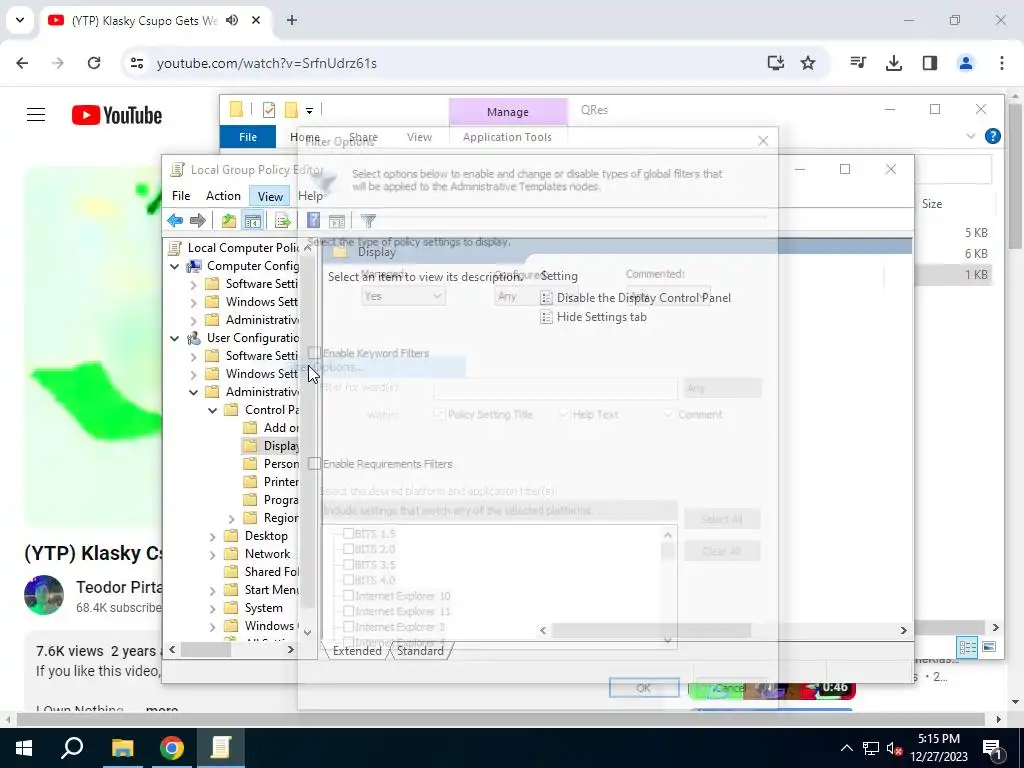Open the YouTube guide hamburger menu
The height and width of the screenshot is (768, 1024).
[x=36, y=115]
